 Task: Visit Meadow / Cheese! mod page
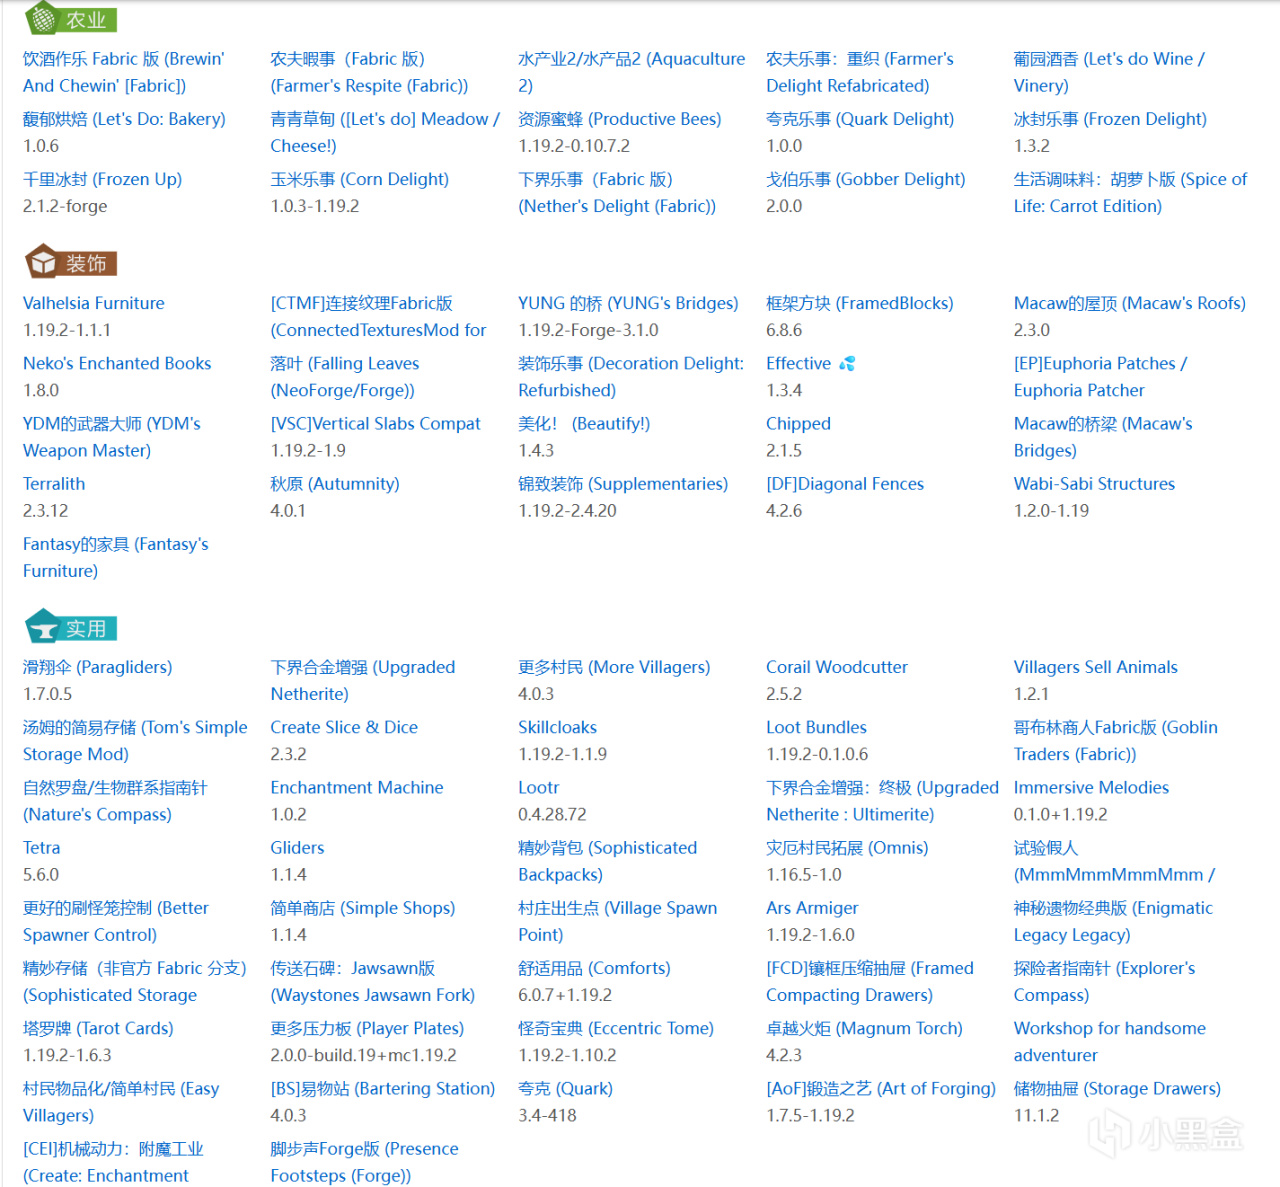pos(385,132)
